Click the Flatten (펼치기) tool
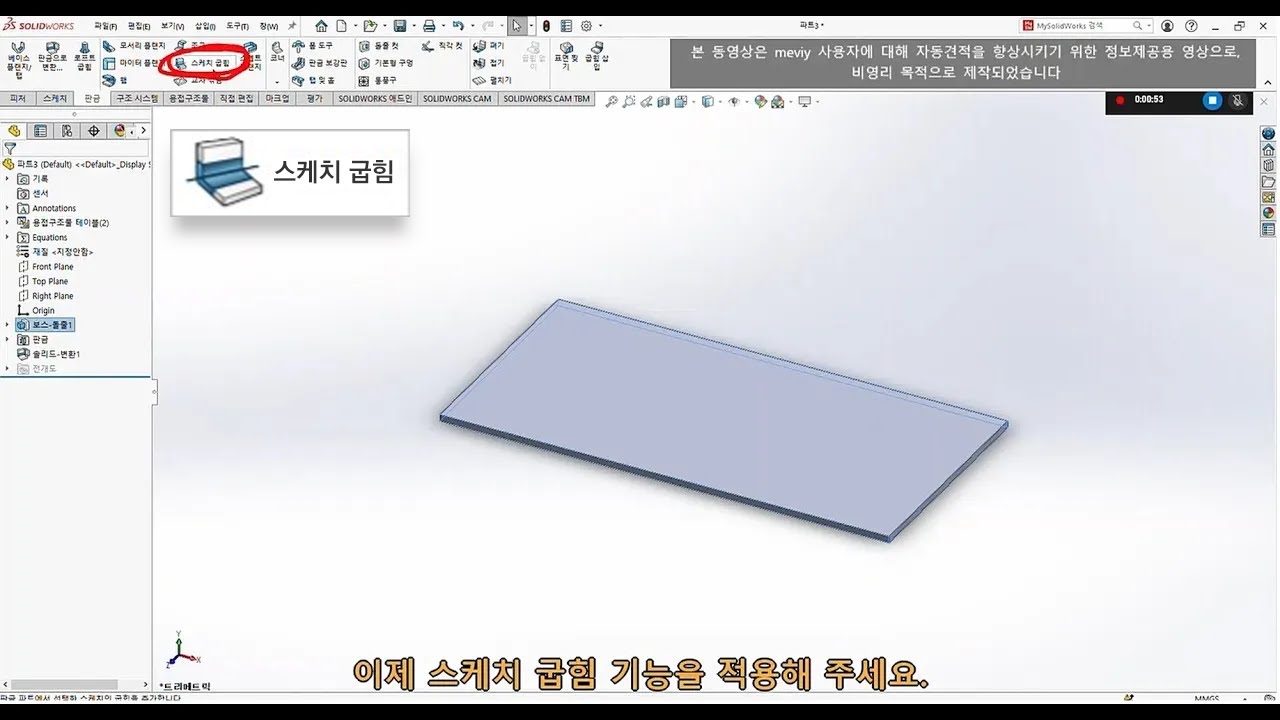This screenshot has width=1280, height=720. click(493, 80)
